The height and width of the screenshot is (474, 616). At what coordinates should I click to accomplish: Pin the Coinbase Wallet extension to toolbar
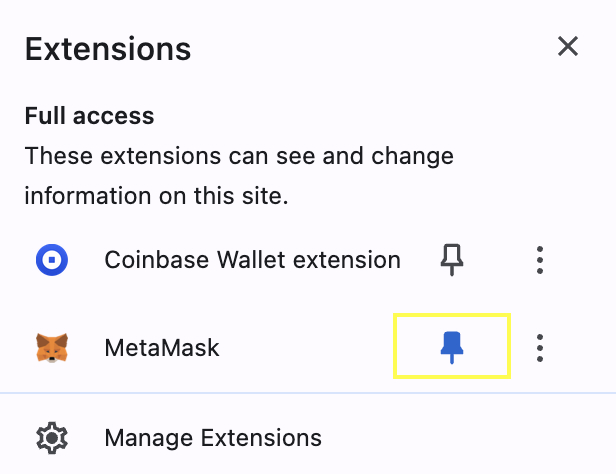tap(452, 260)
